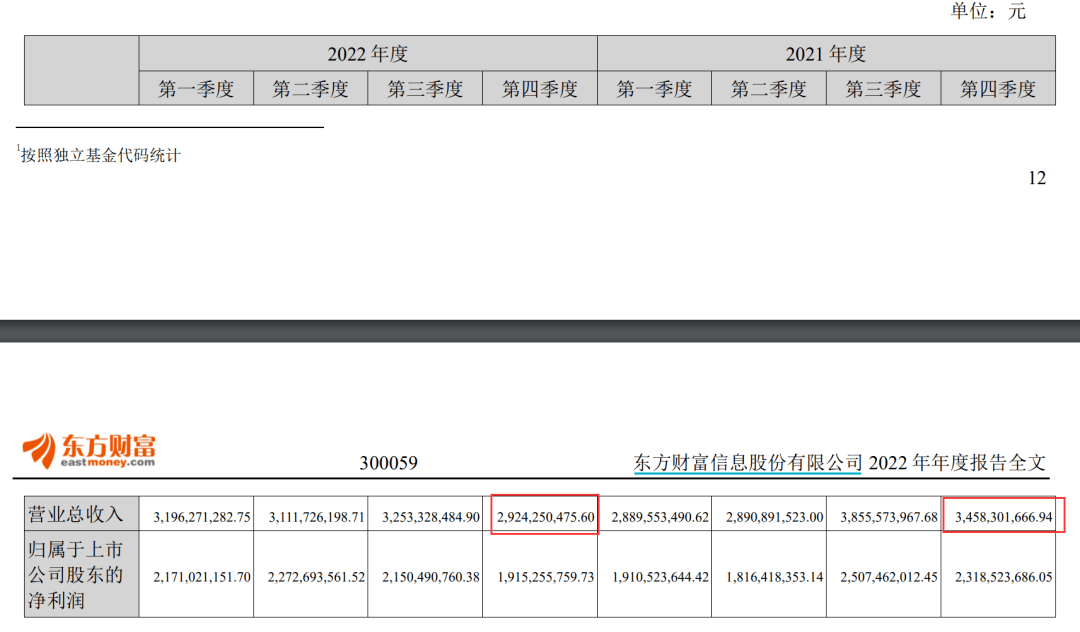Click the 2021 年度 column header
Image resolution: width=1080 pixels, height=632 pixels.
click(826, 54)
